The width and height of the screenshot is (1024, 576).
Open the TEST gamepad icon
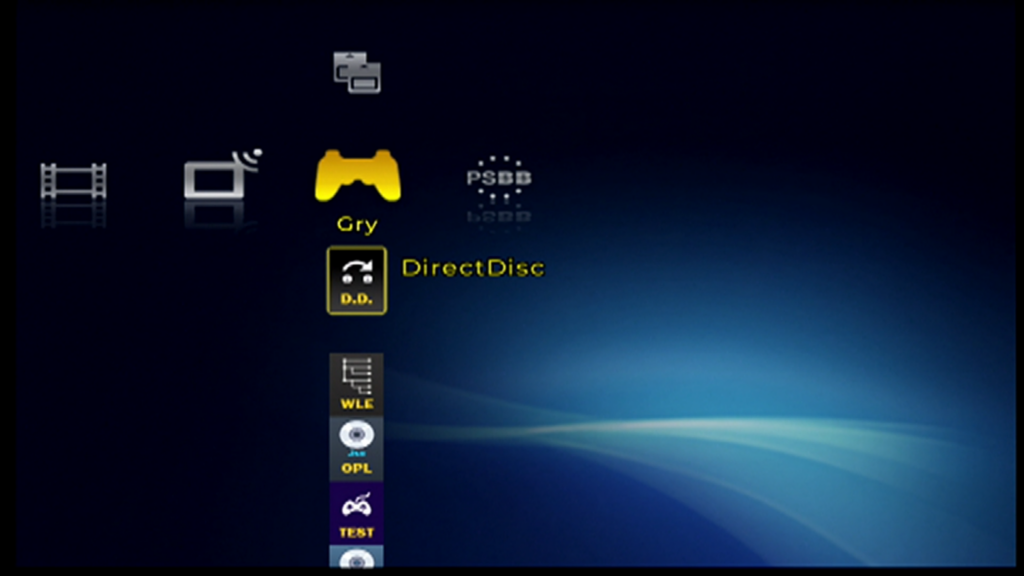(x=357, y=513)
